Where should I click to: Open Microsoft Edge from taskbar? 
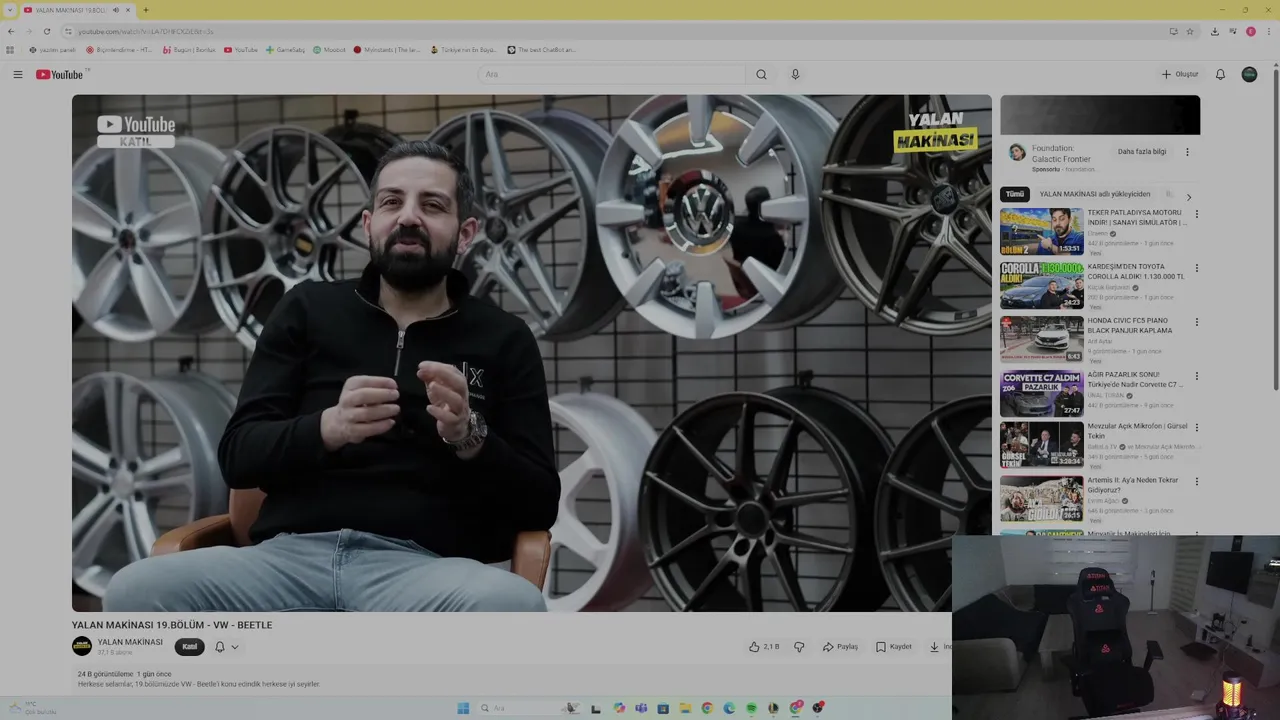click(x=729, y=708)
